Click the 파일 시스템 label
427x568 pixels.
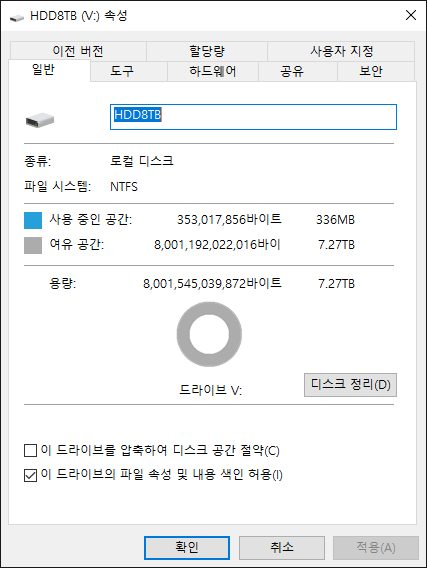click(x=58, y=187)
